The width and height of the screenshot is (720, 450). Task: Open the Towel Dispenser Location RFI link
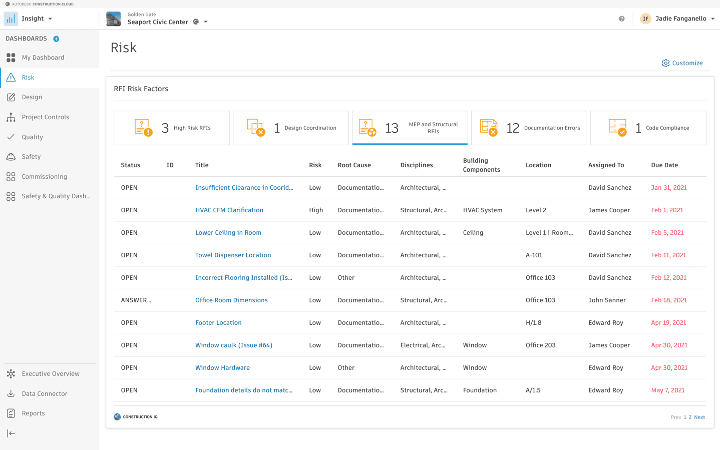point(232,255)
